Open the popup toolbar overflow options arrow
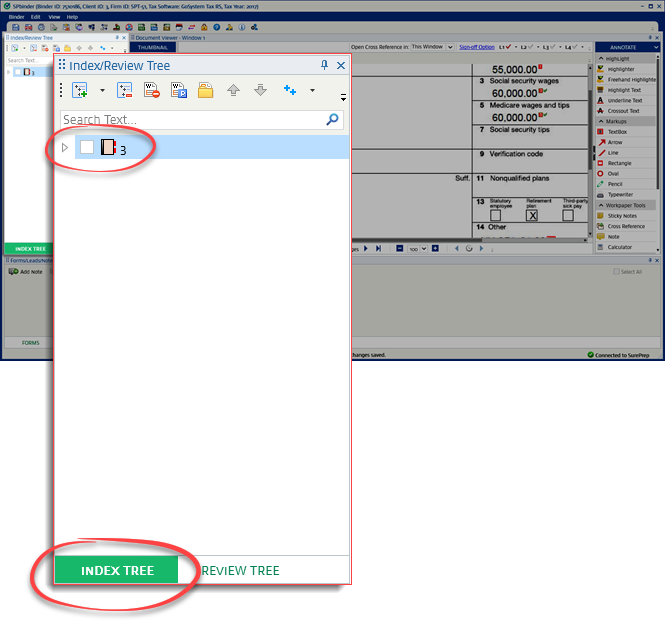The height and width of the screenshot is (621, 665). point(343,98)
